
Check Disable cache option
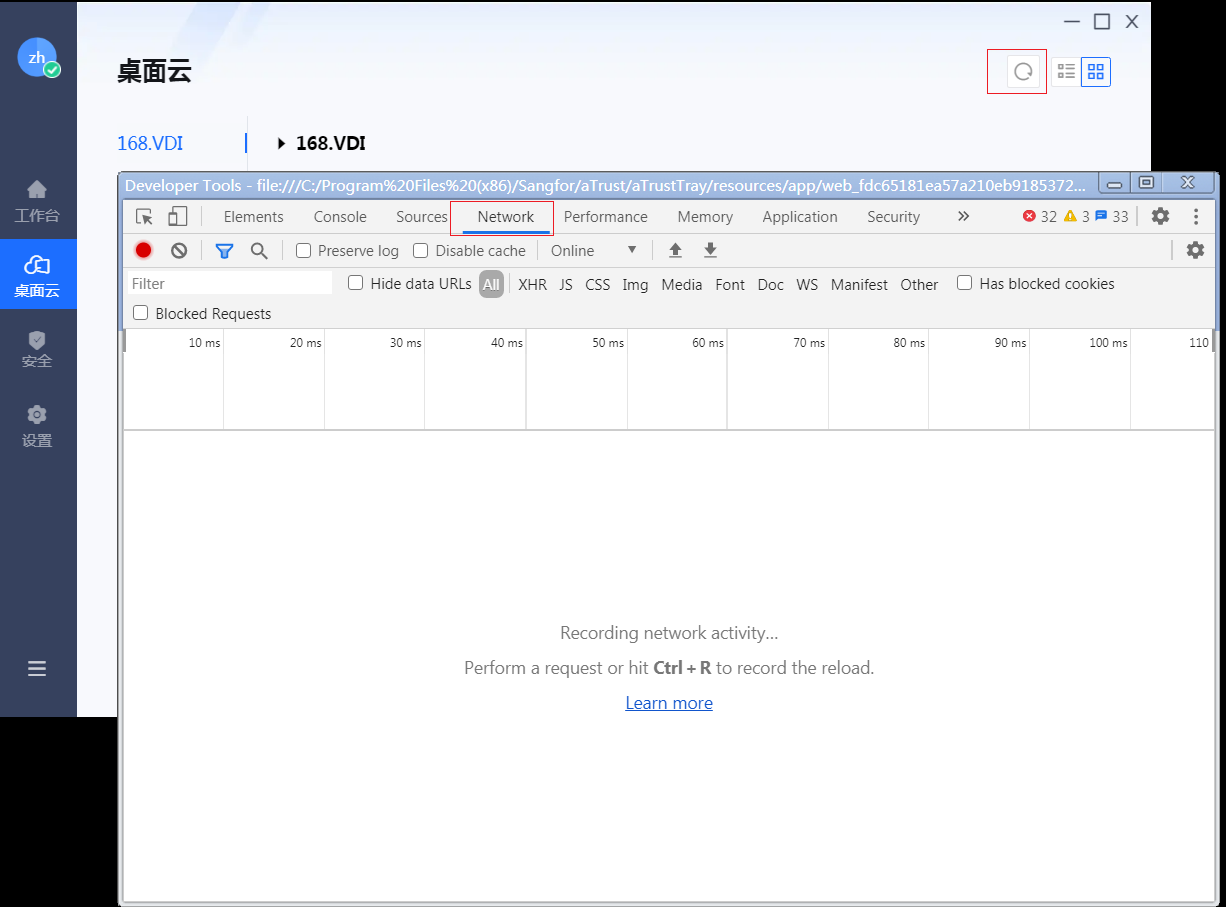coord(421,251)
